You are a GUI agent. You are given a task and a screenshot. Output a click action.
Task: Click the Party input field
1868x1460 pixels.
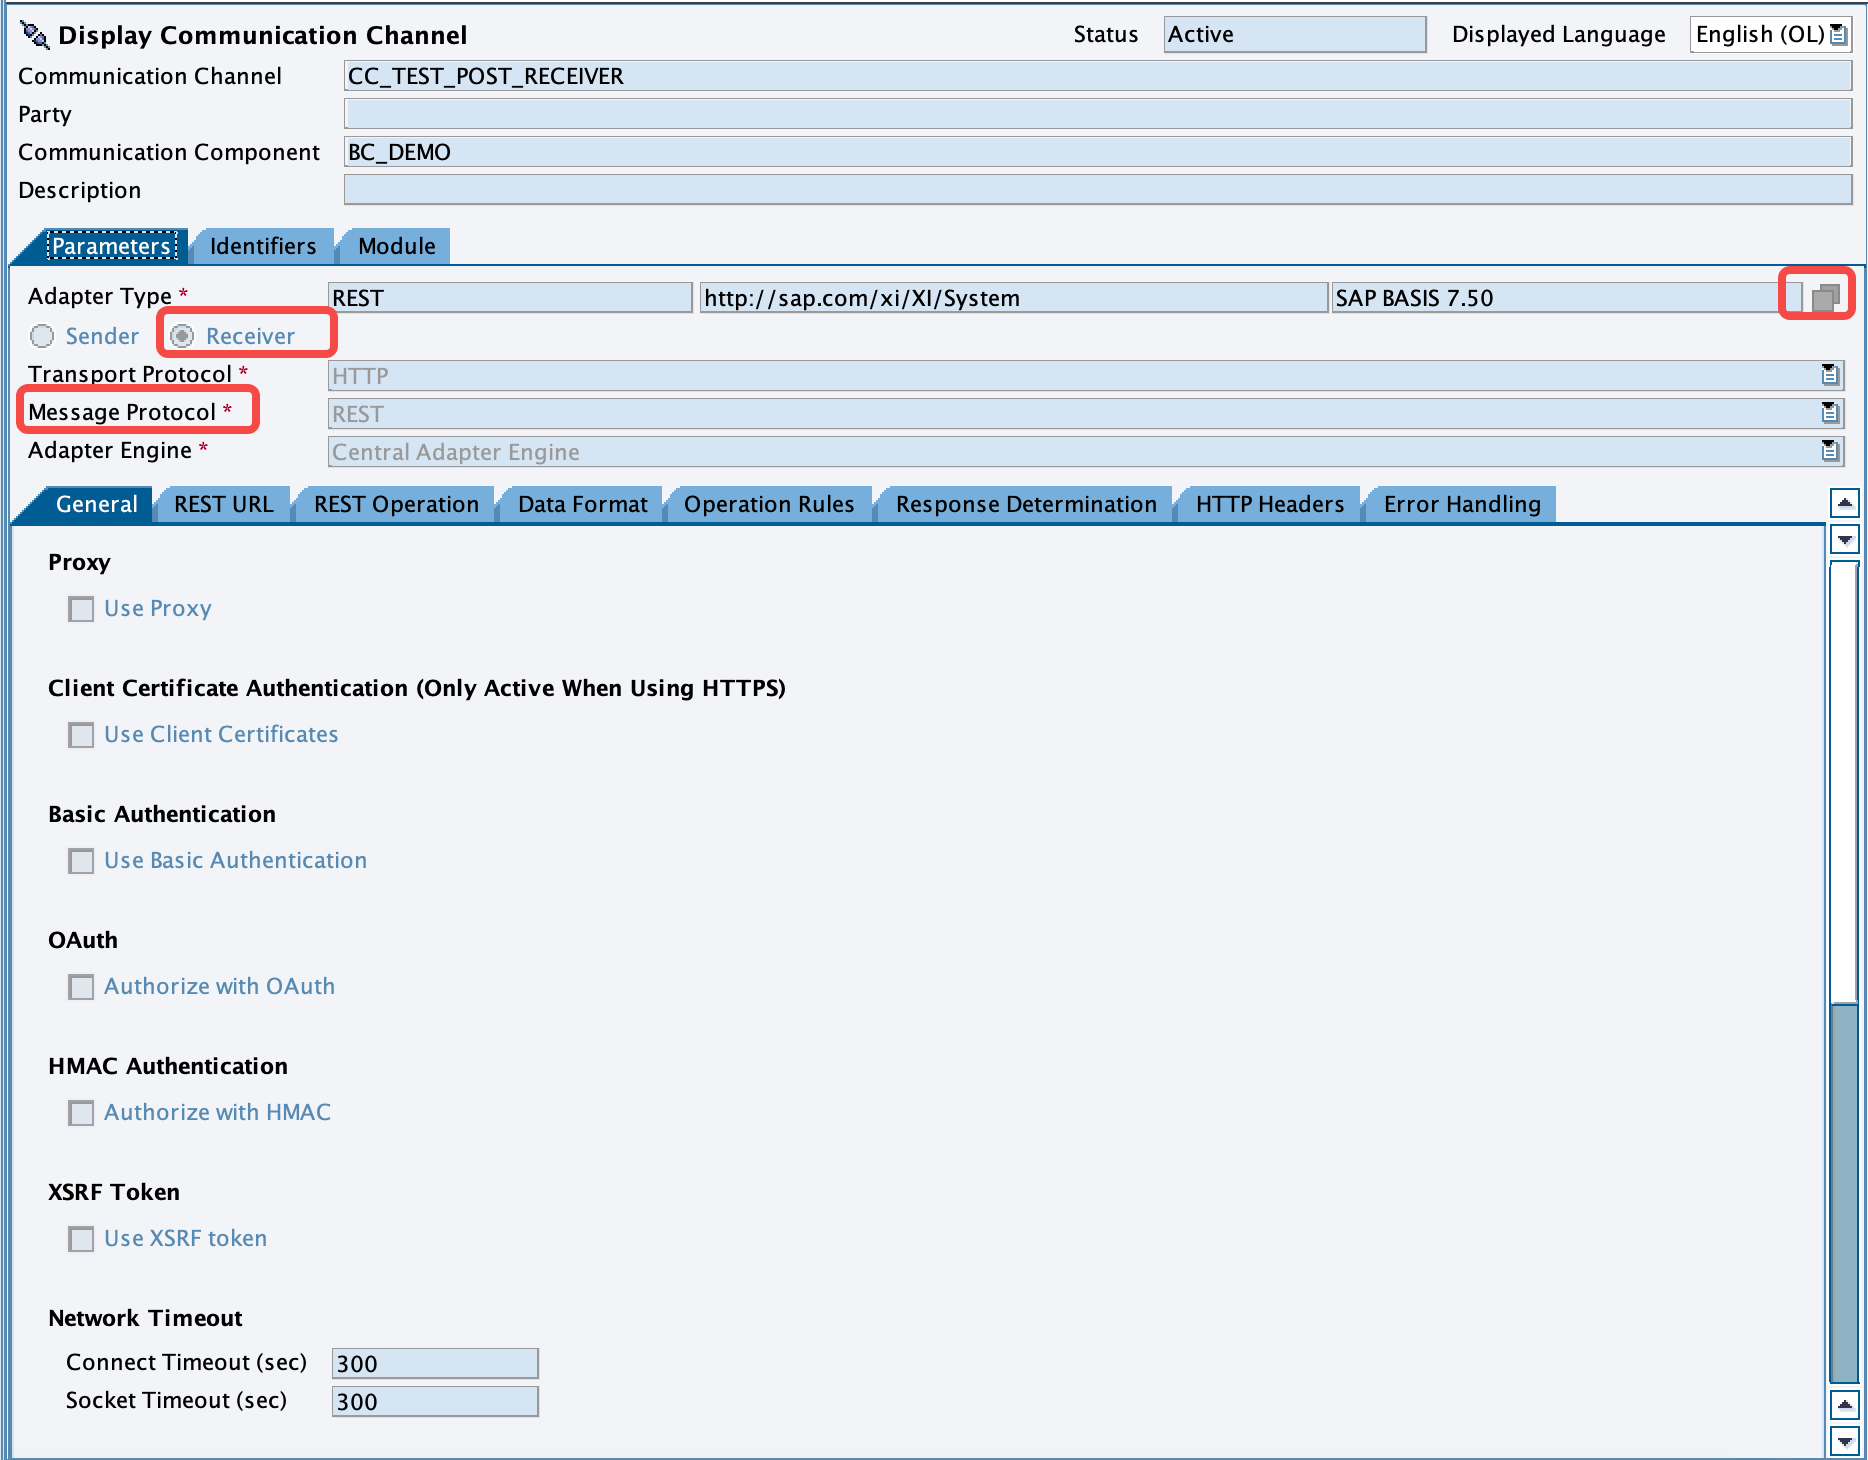point(1098,114)
